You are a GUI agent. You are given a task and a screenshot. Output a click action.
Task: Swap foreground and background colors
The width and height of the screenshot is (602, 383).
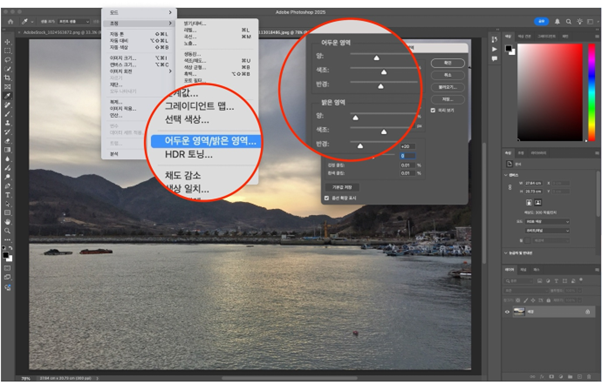pos(10,248)
